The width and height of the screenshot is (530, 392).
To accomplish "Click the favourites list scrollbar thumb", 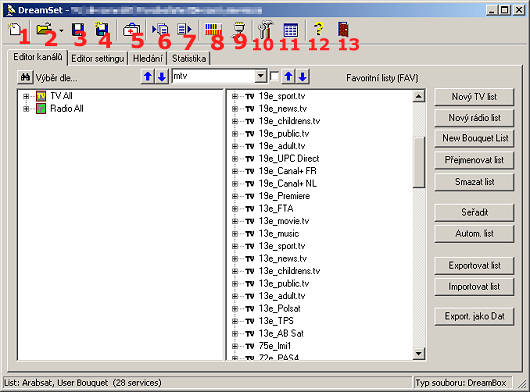I will pos(418,162).
